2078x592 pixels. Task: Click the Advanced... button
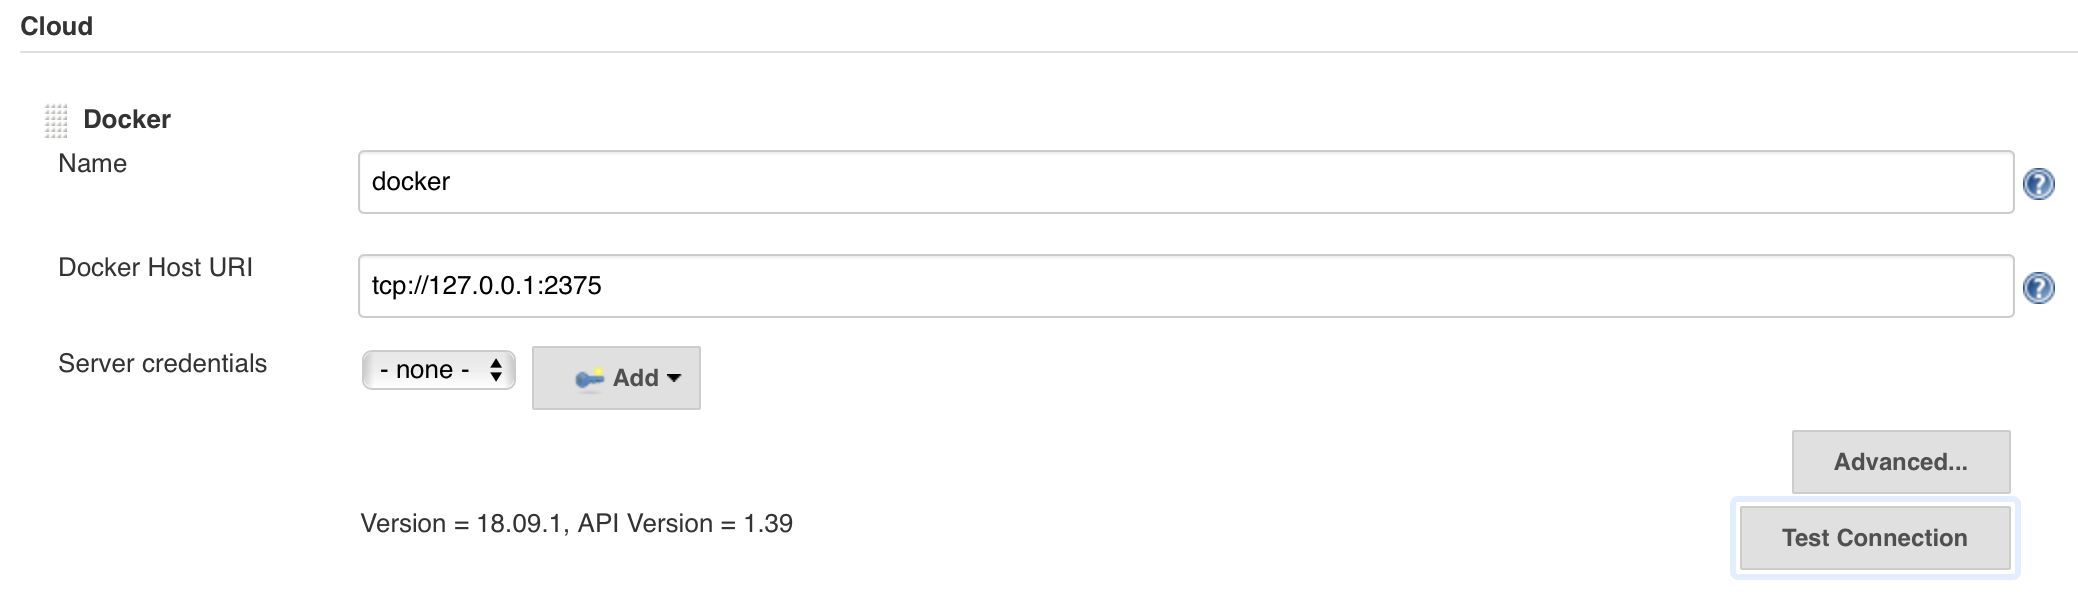pos(1900,462)
